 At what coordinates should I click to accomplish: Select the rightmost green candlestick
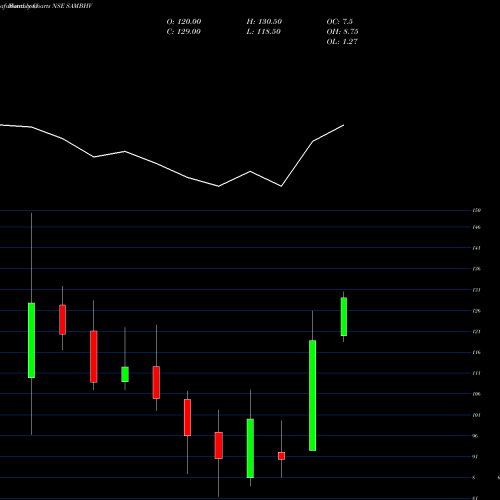(344, 317)
